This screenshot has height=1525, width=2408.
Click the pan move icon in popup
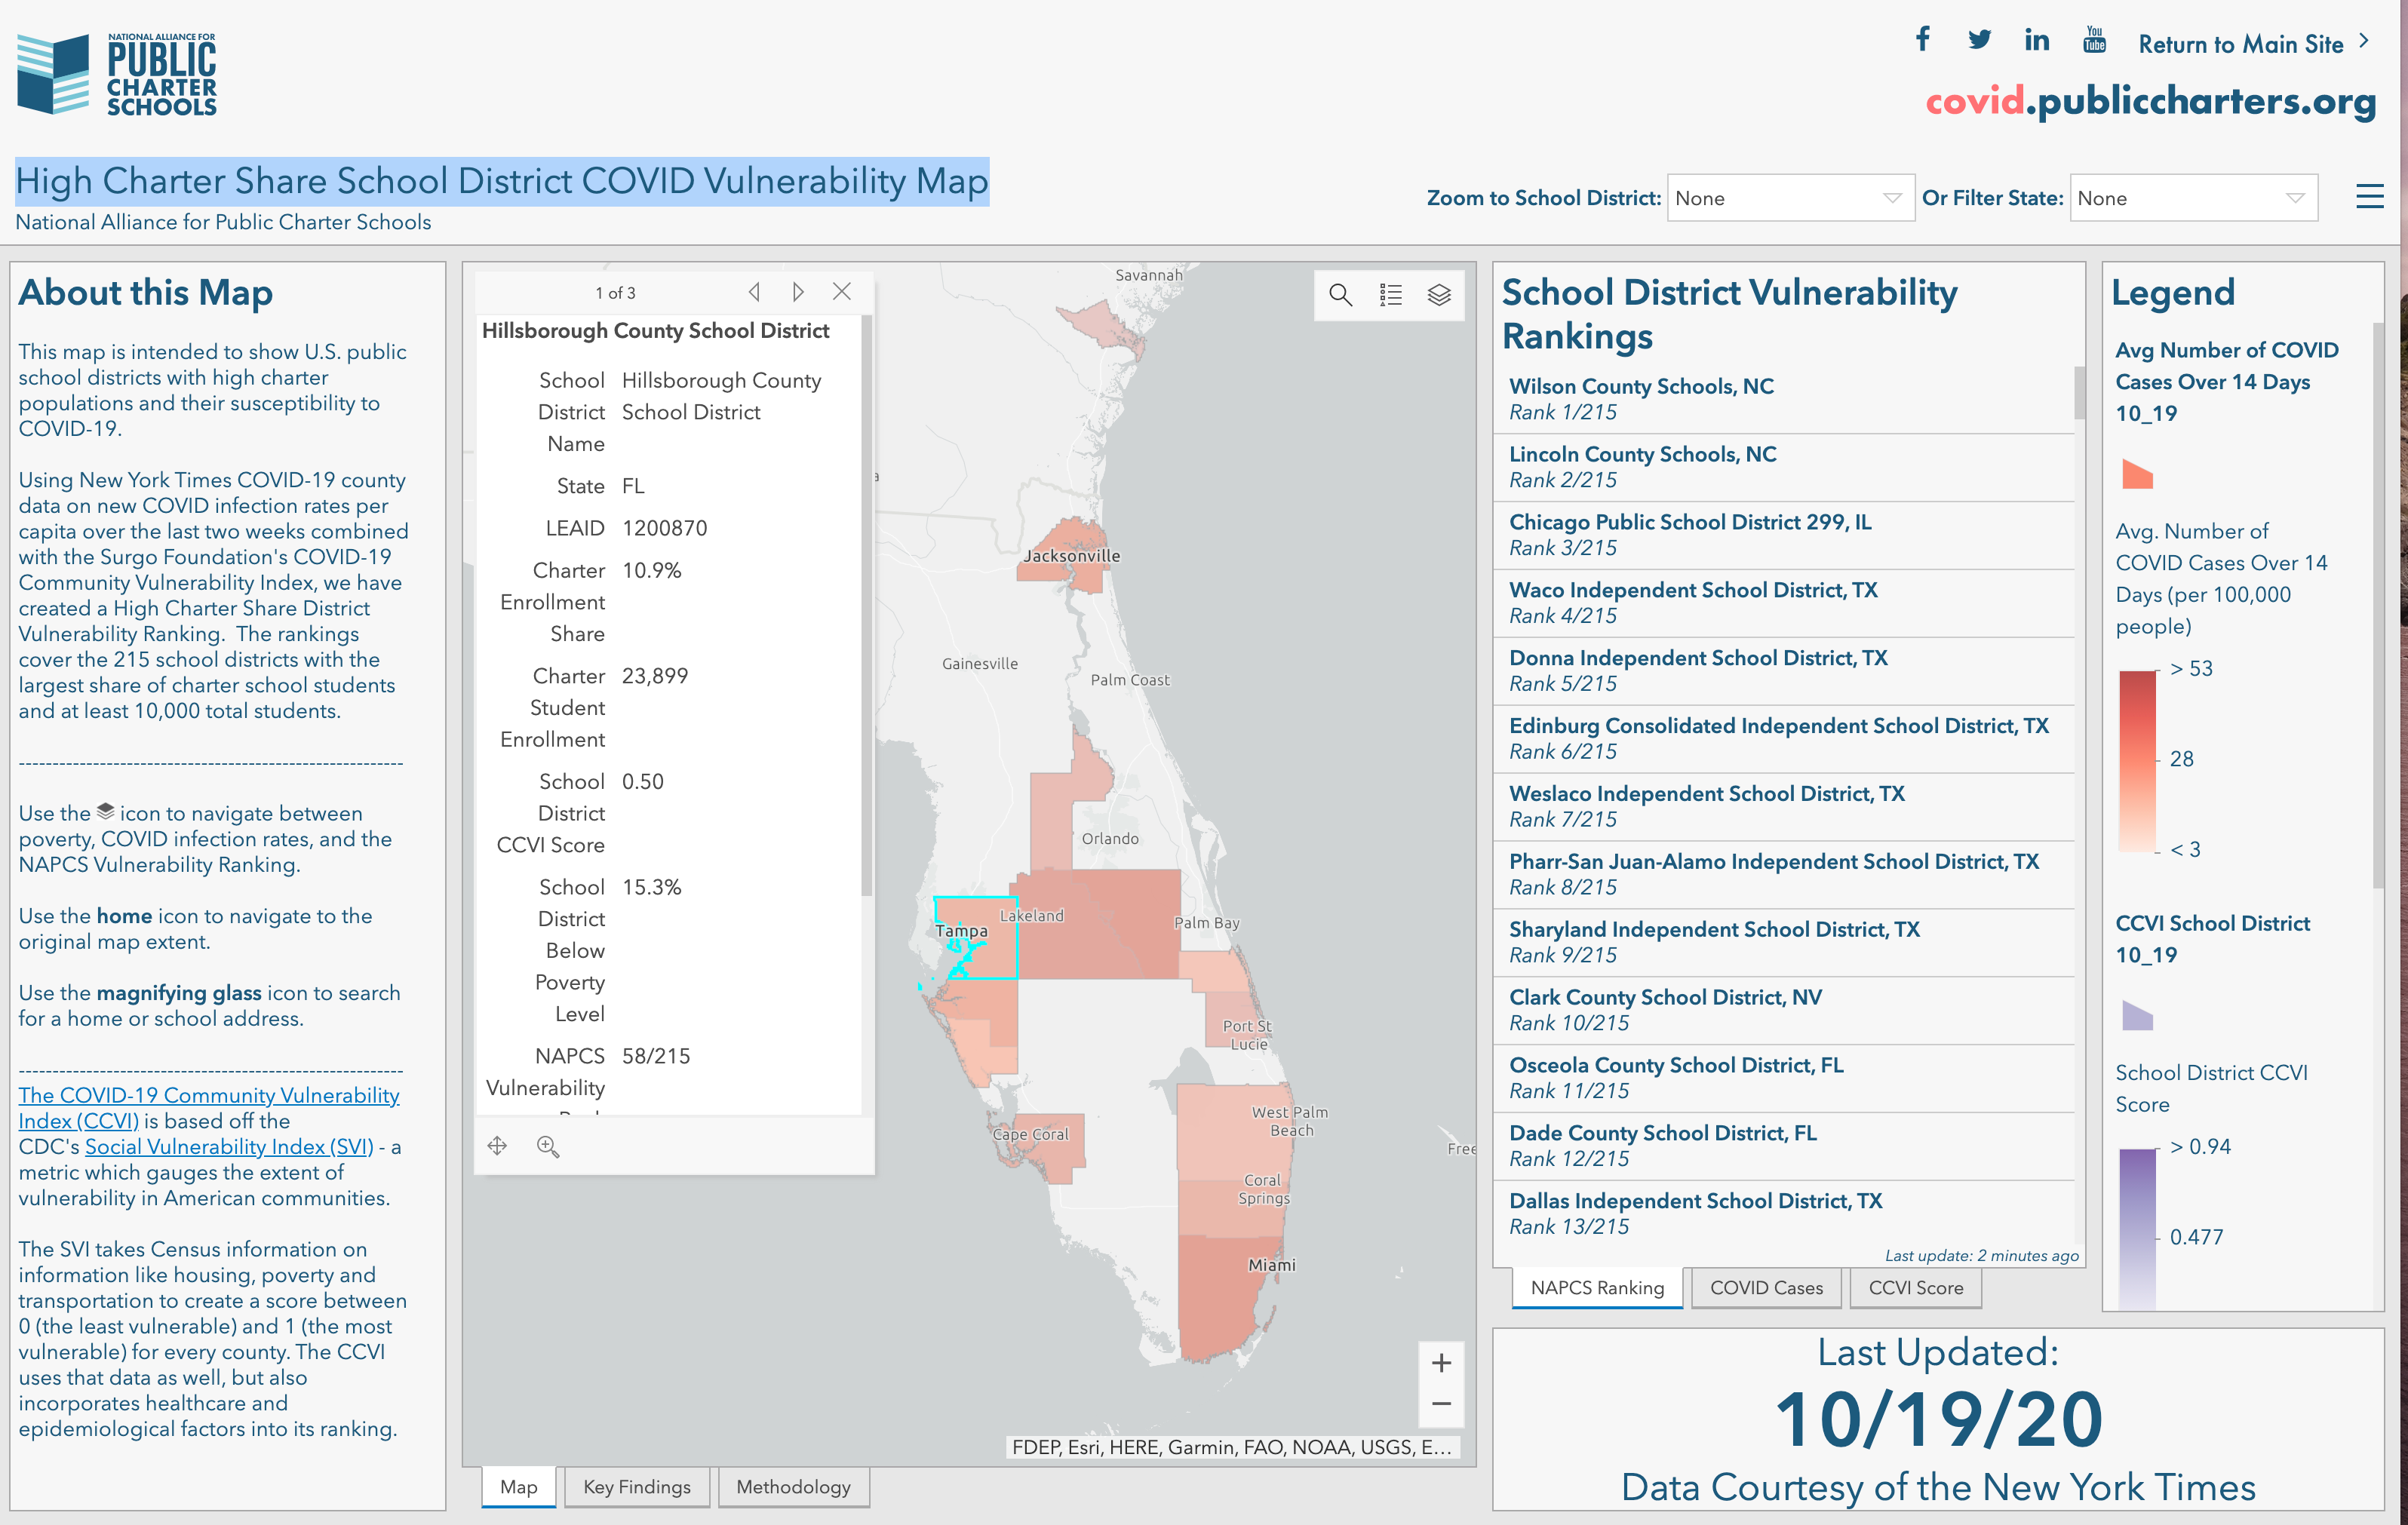498,1147
